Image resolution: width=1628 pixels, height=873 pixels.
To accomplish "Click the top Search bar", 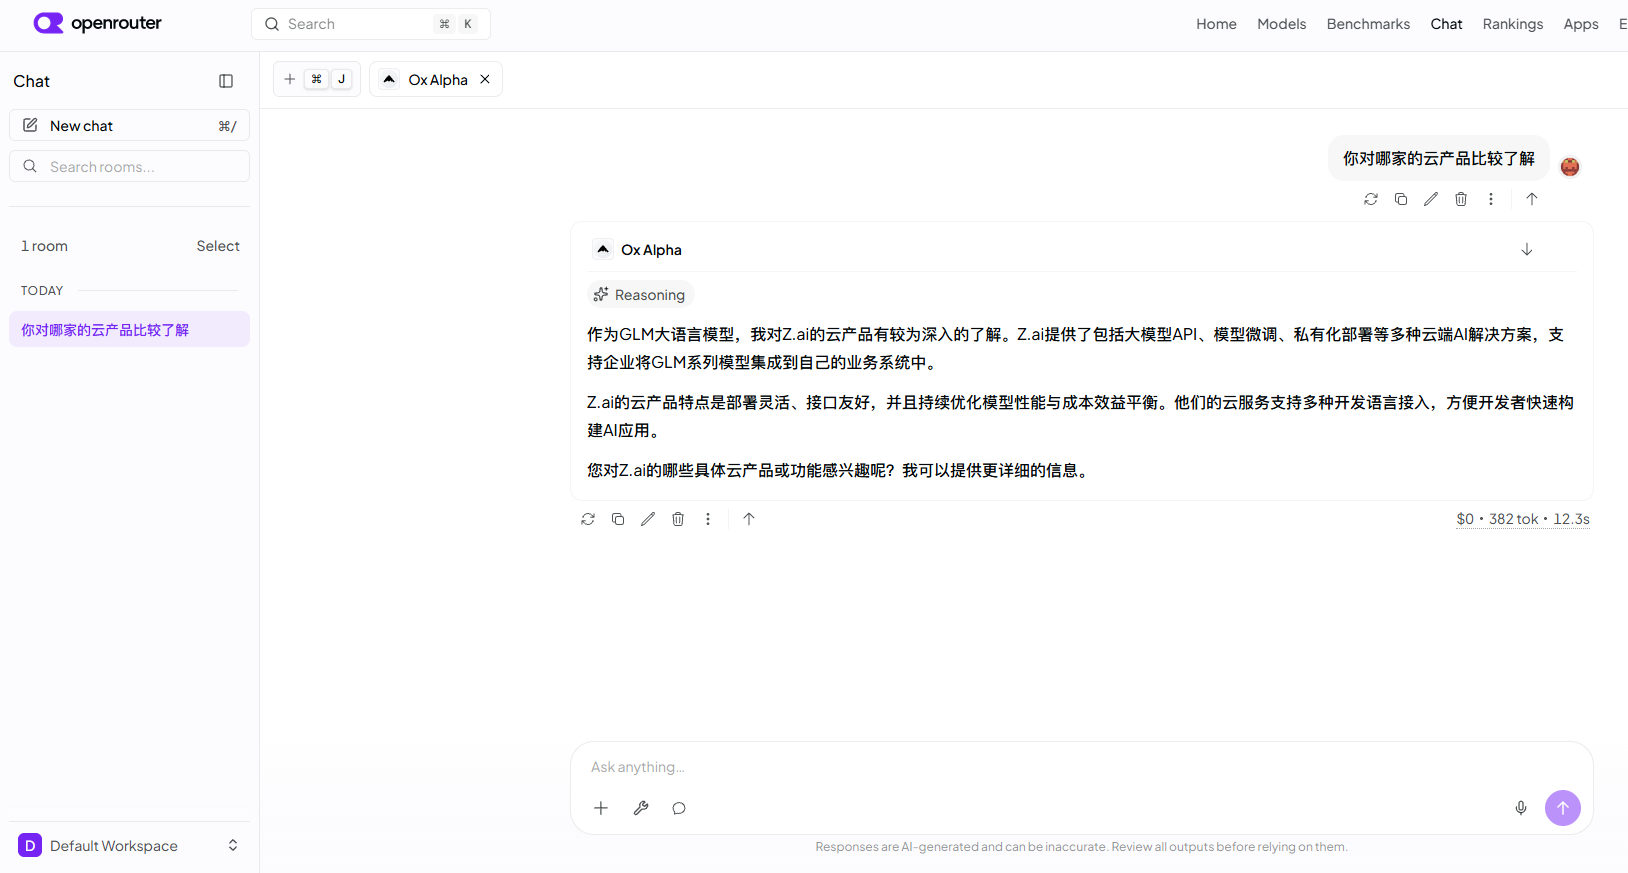I will tap(371, 24).
